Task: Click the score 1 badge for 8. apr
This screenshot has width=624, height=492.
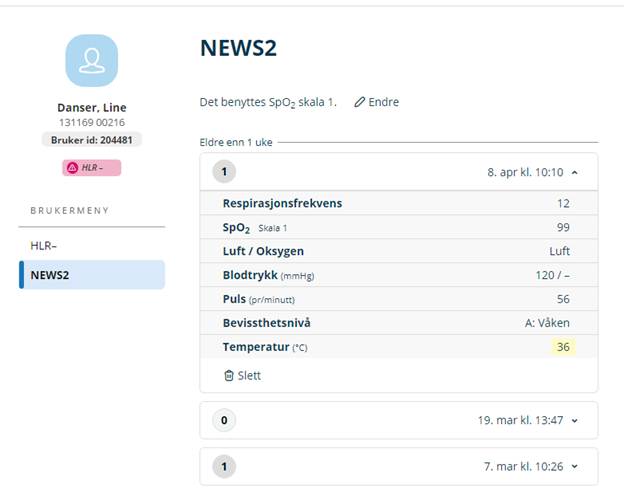Action: pyautogui.click(x=225, y=172)
